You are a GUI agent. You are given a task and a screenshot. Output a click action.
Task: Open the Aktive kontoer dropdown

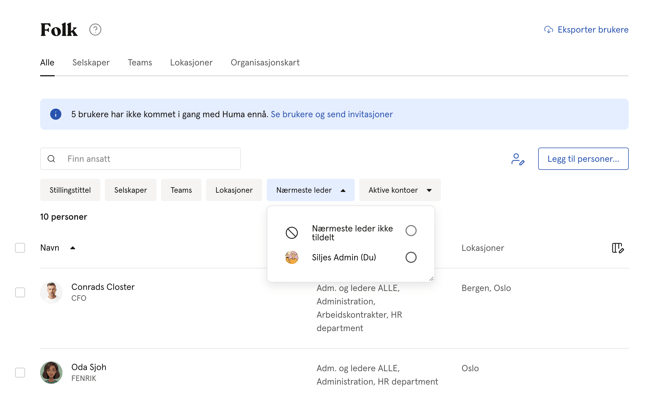(x=400, y=190)
